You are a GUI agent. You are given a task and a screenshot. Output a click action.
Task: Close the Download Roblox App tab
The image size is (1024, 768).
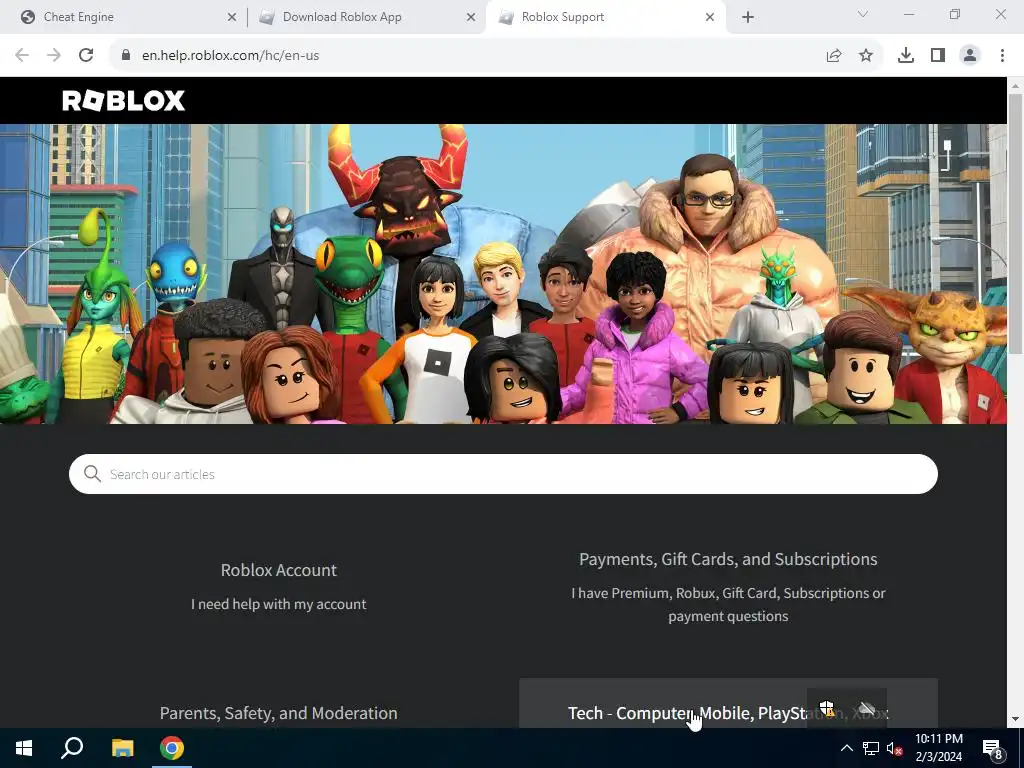click(471, 18)
